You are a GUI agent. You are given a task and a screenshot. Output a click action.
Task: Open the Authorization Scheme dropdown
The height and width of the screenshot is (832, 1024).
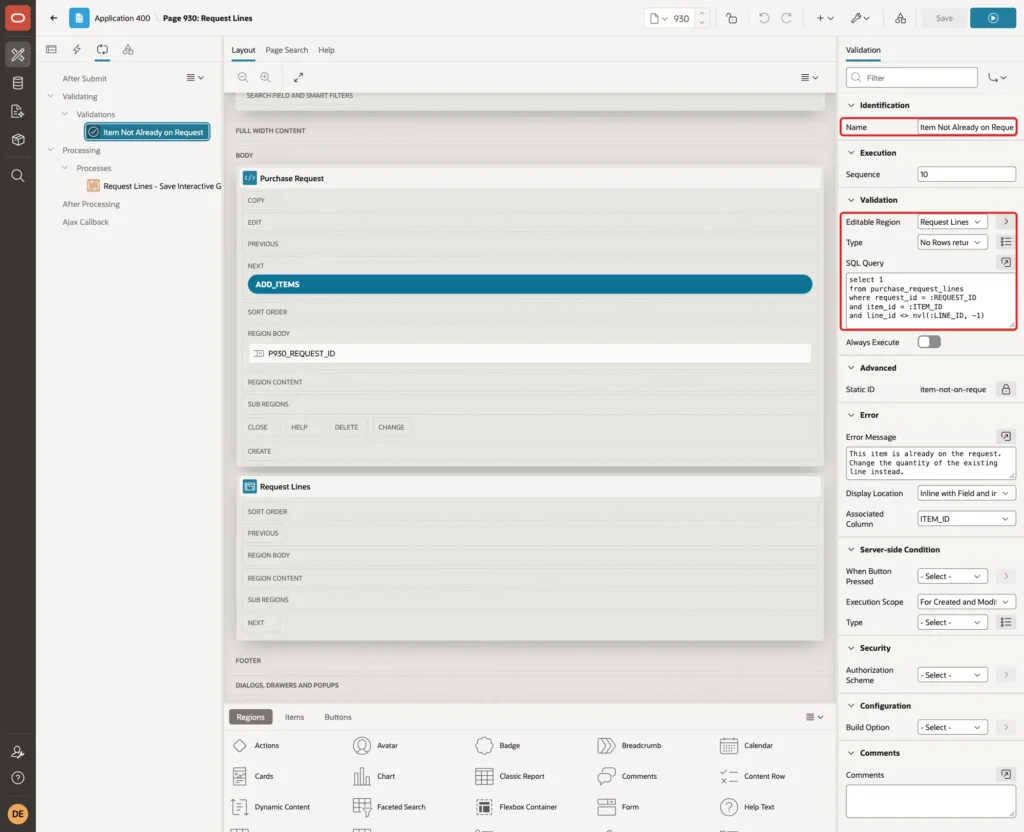point(952,675)
